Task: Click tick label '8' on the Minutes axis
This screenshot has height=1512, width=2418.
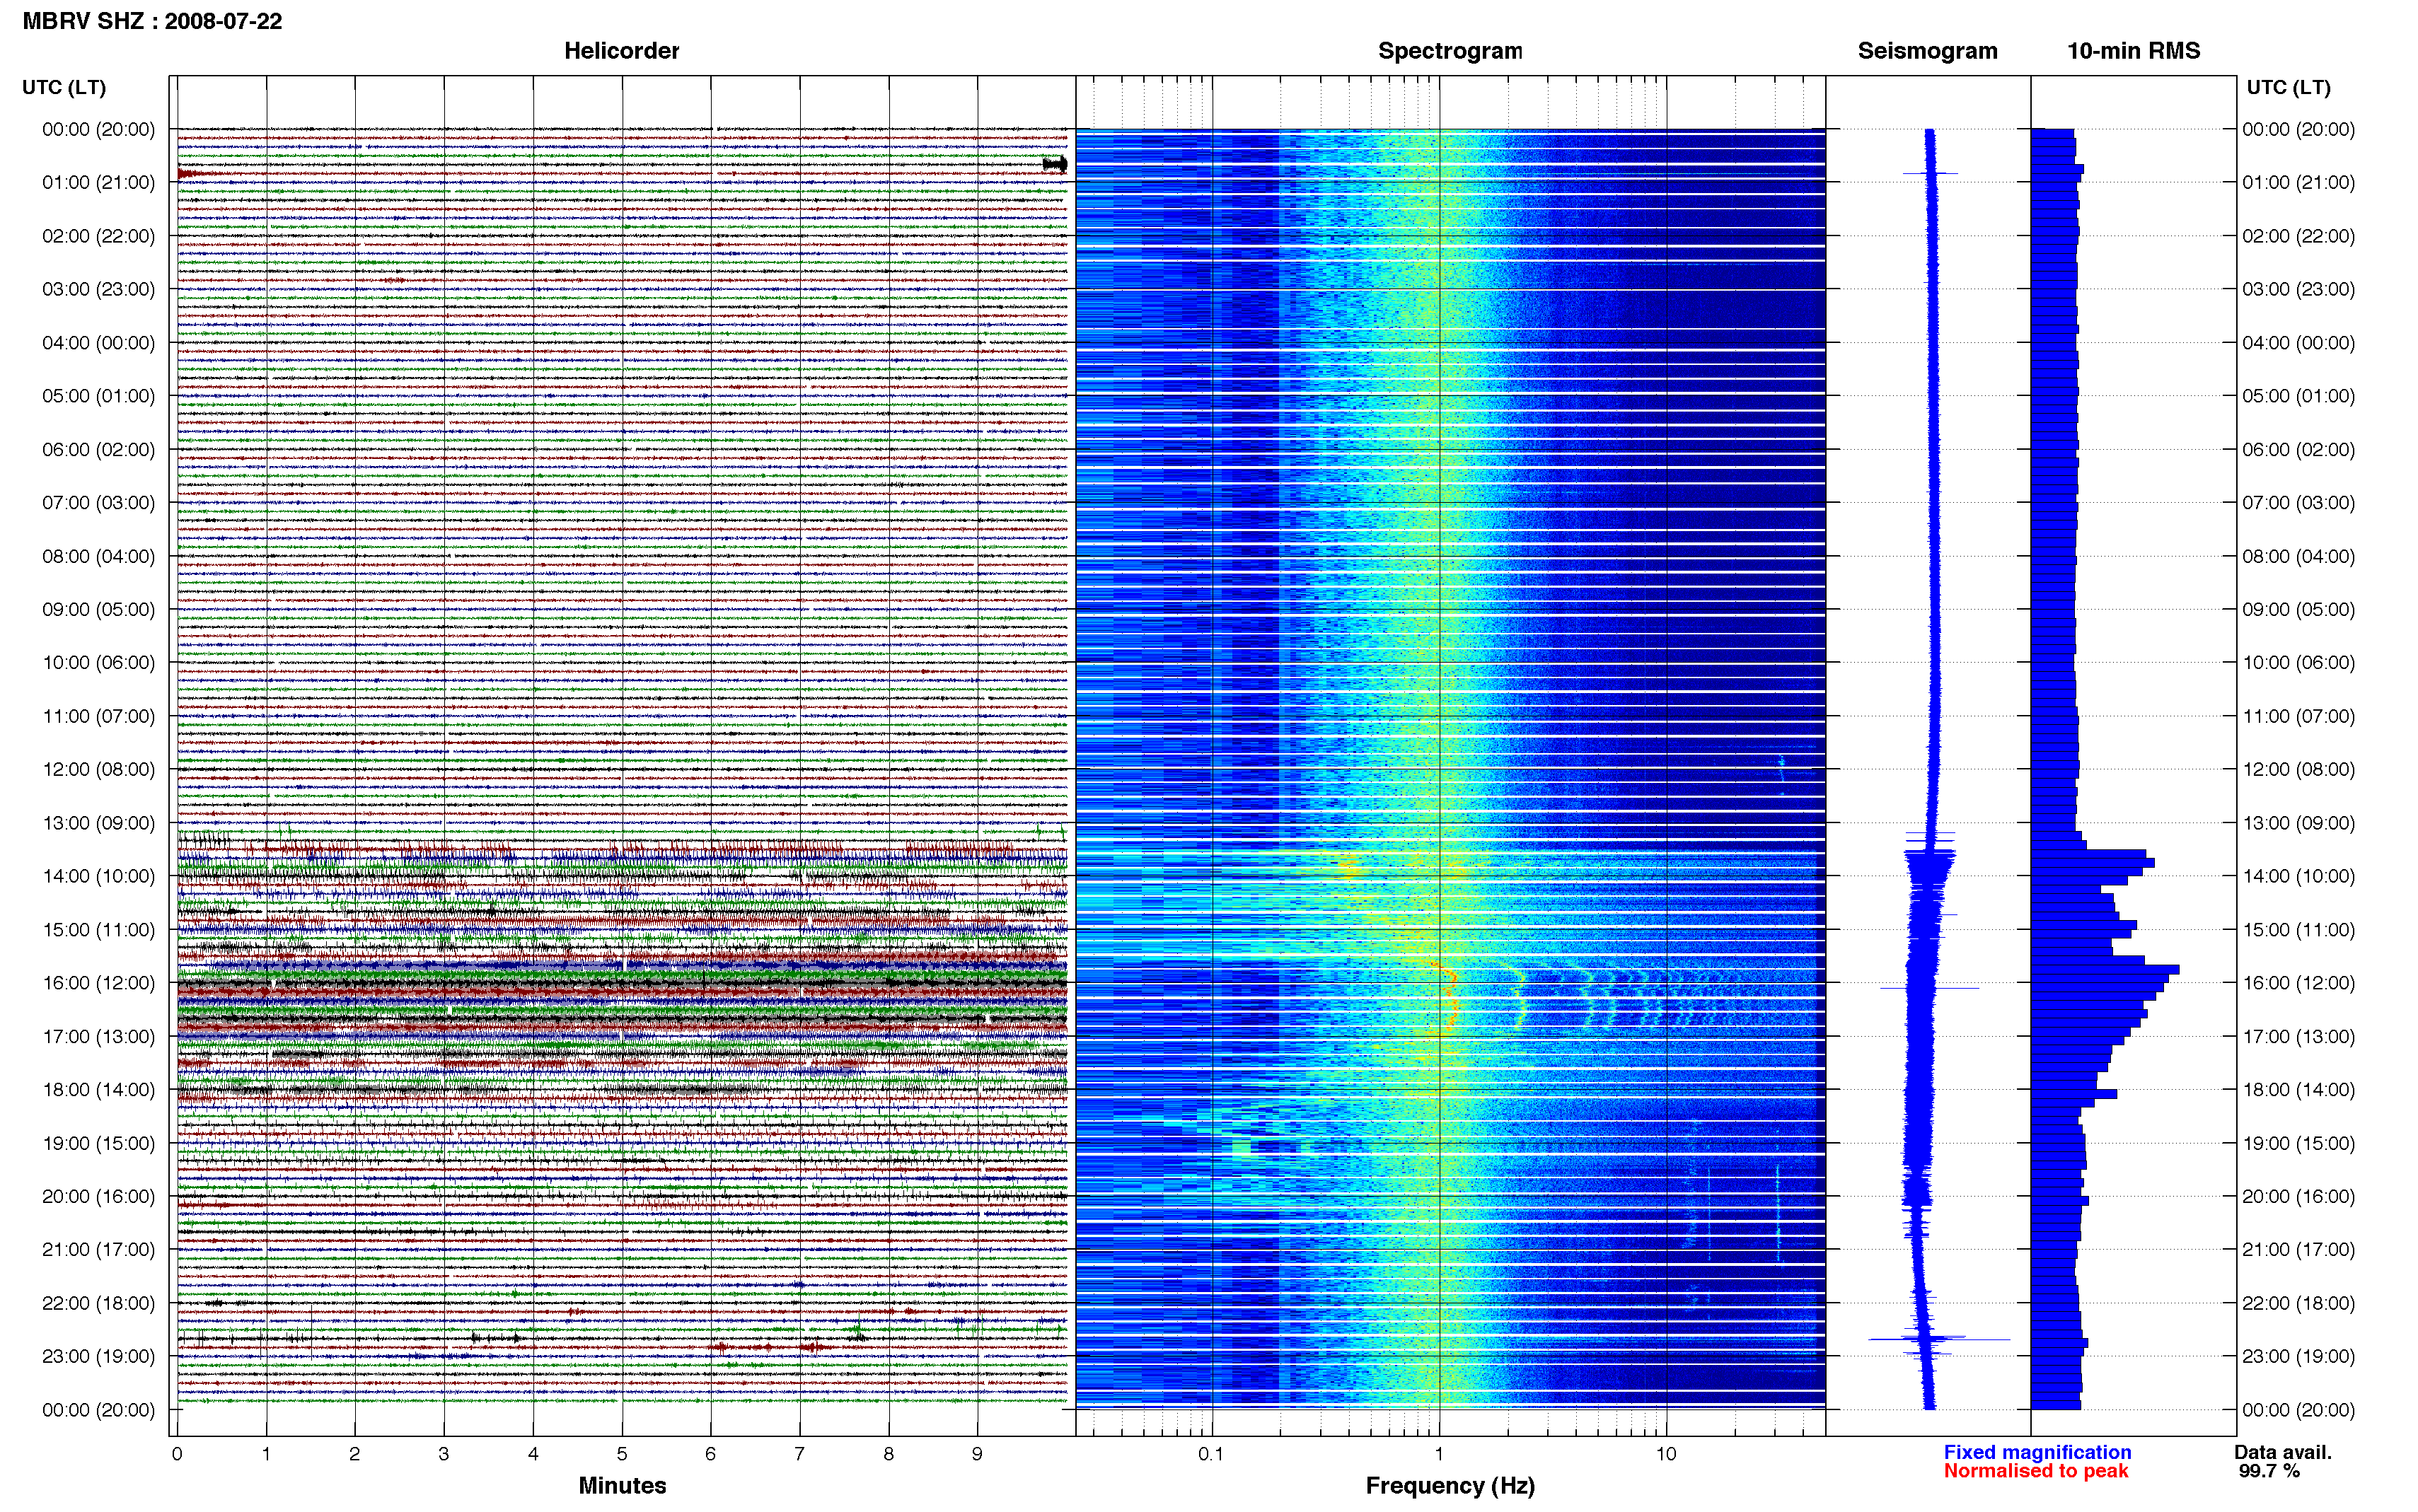Action: [888, 1454]
